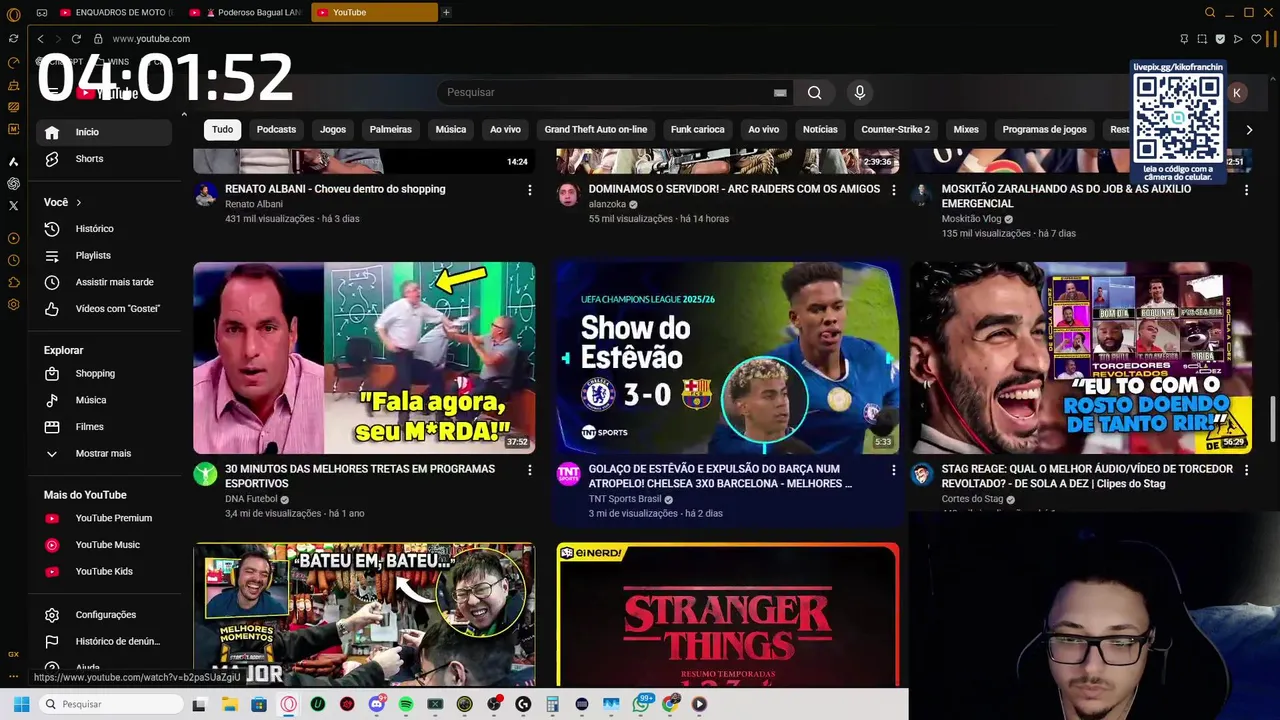
Task: Open Moskitão Vlog channel link
Action: (971, 219)
